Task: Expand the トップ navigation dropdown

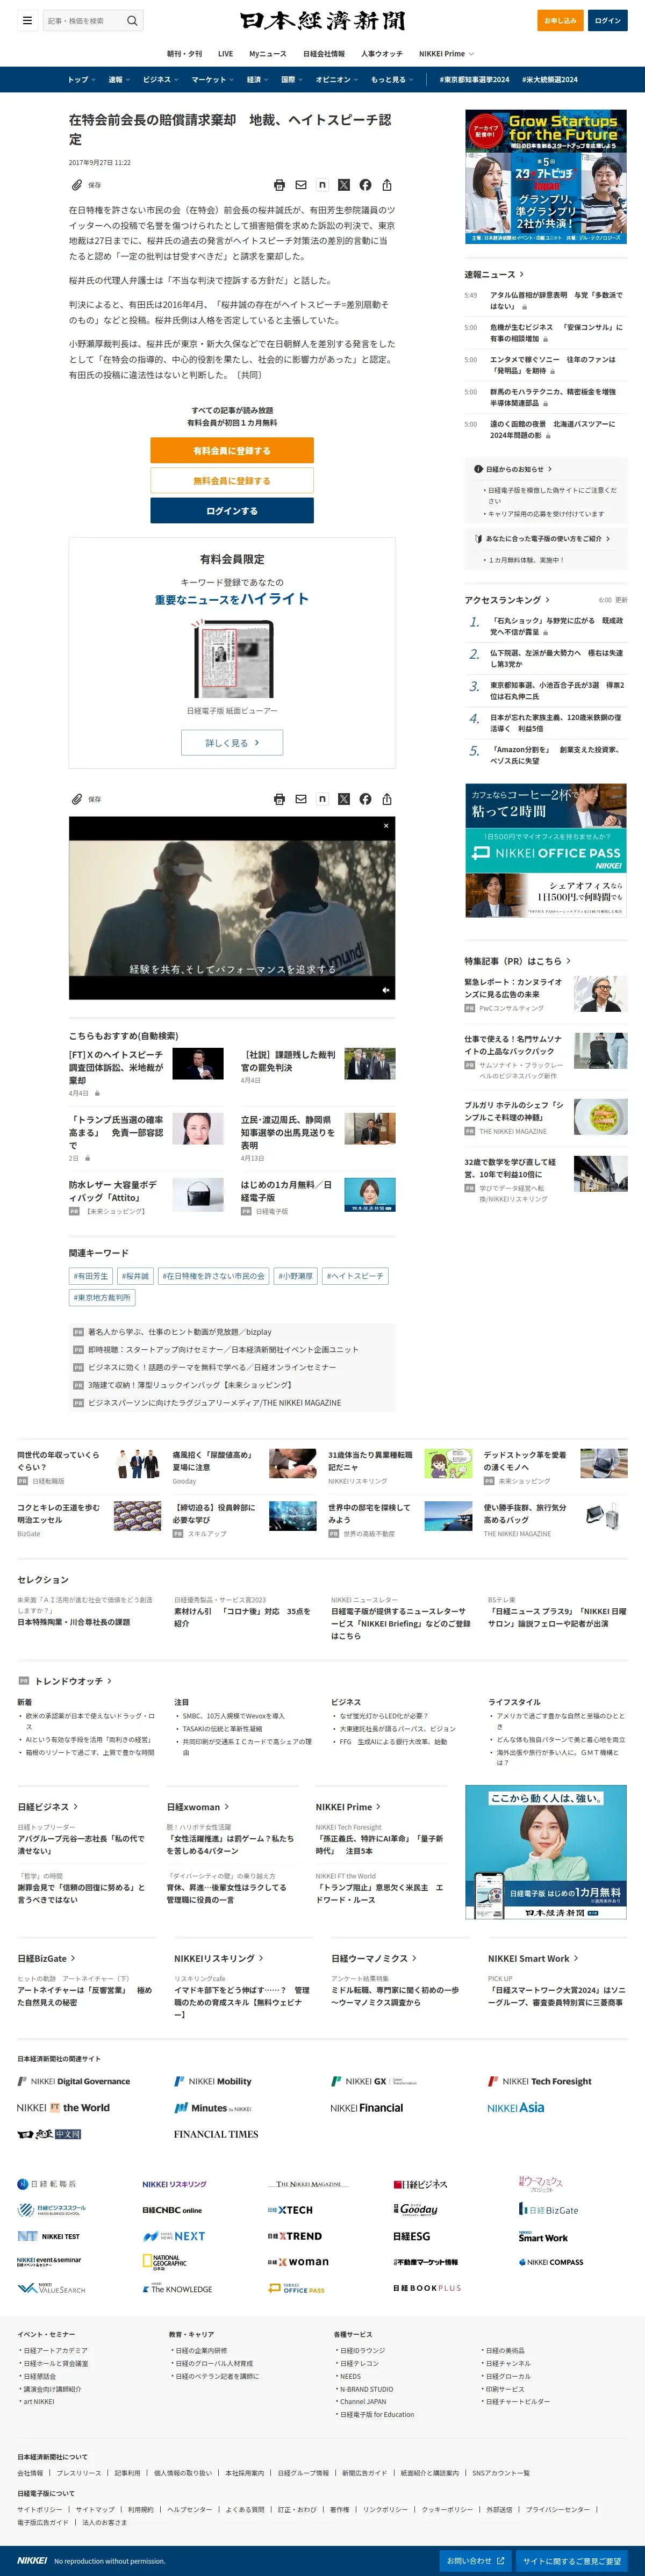Action: click(x=81, y=80)
